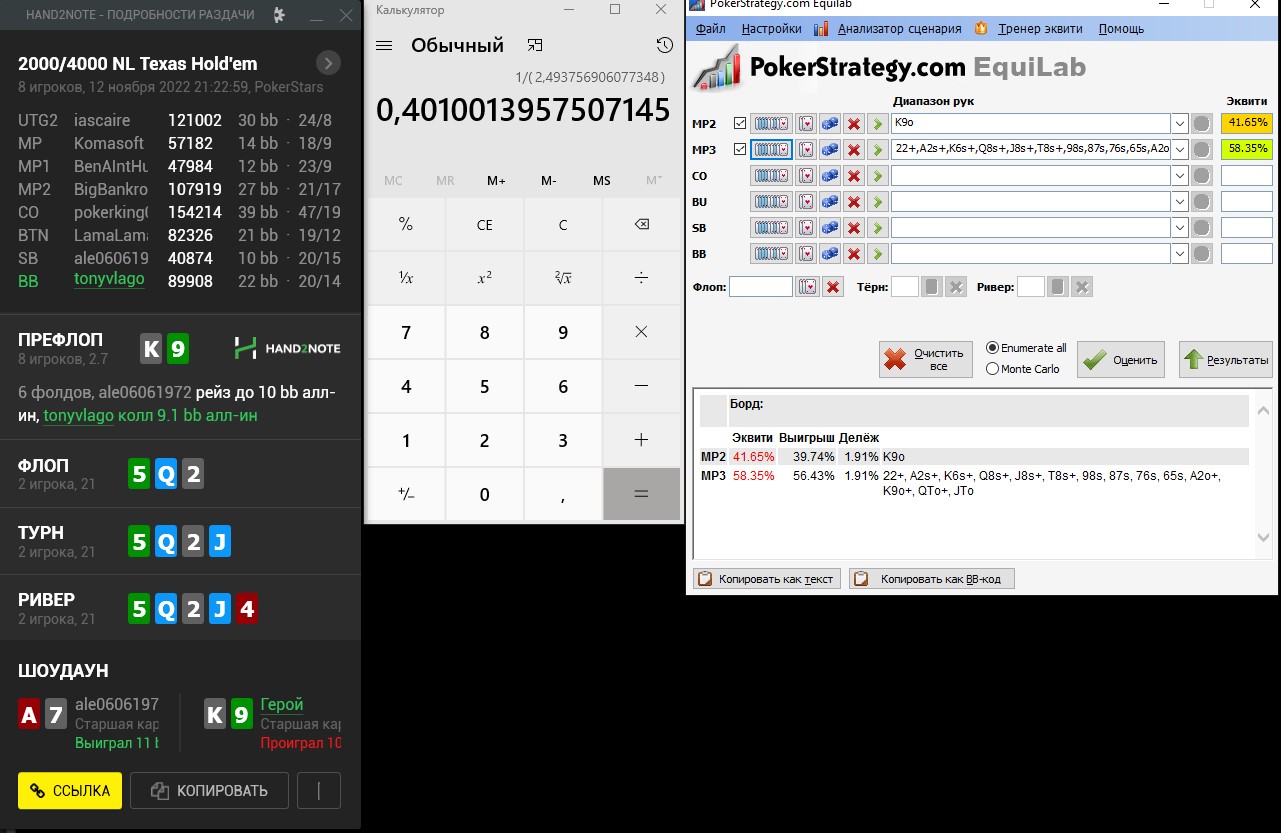The image size is (1281, 833).
Task: Click Calculator digit 7 key
Action: pos(406,332)
